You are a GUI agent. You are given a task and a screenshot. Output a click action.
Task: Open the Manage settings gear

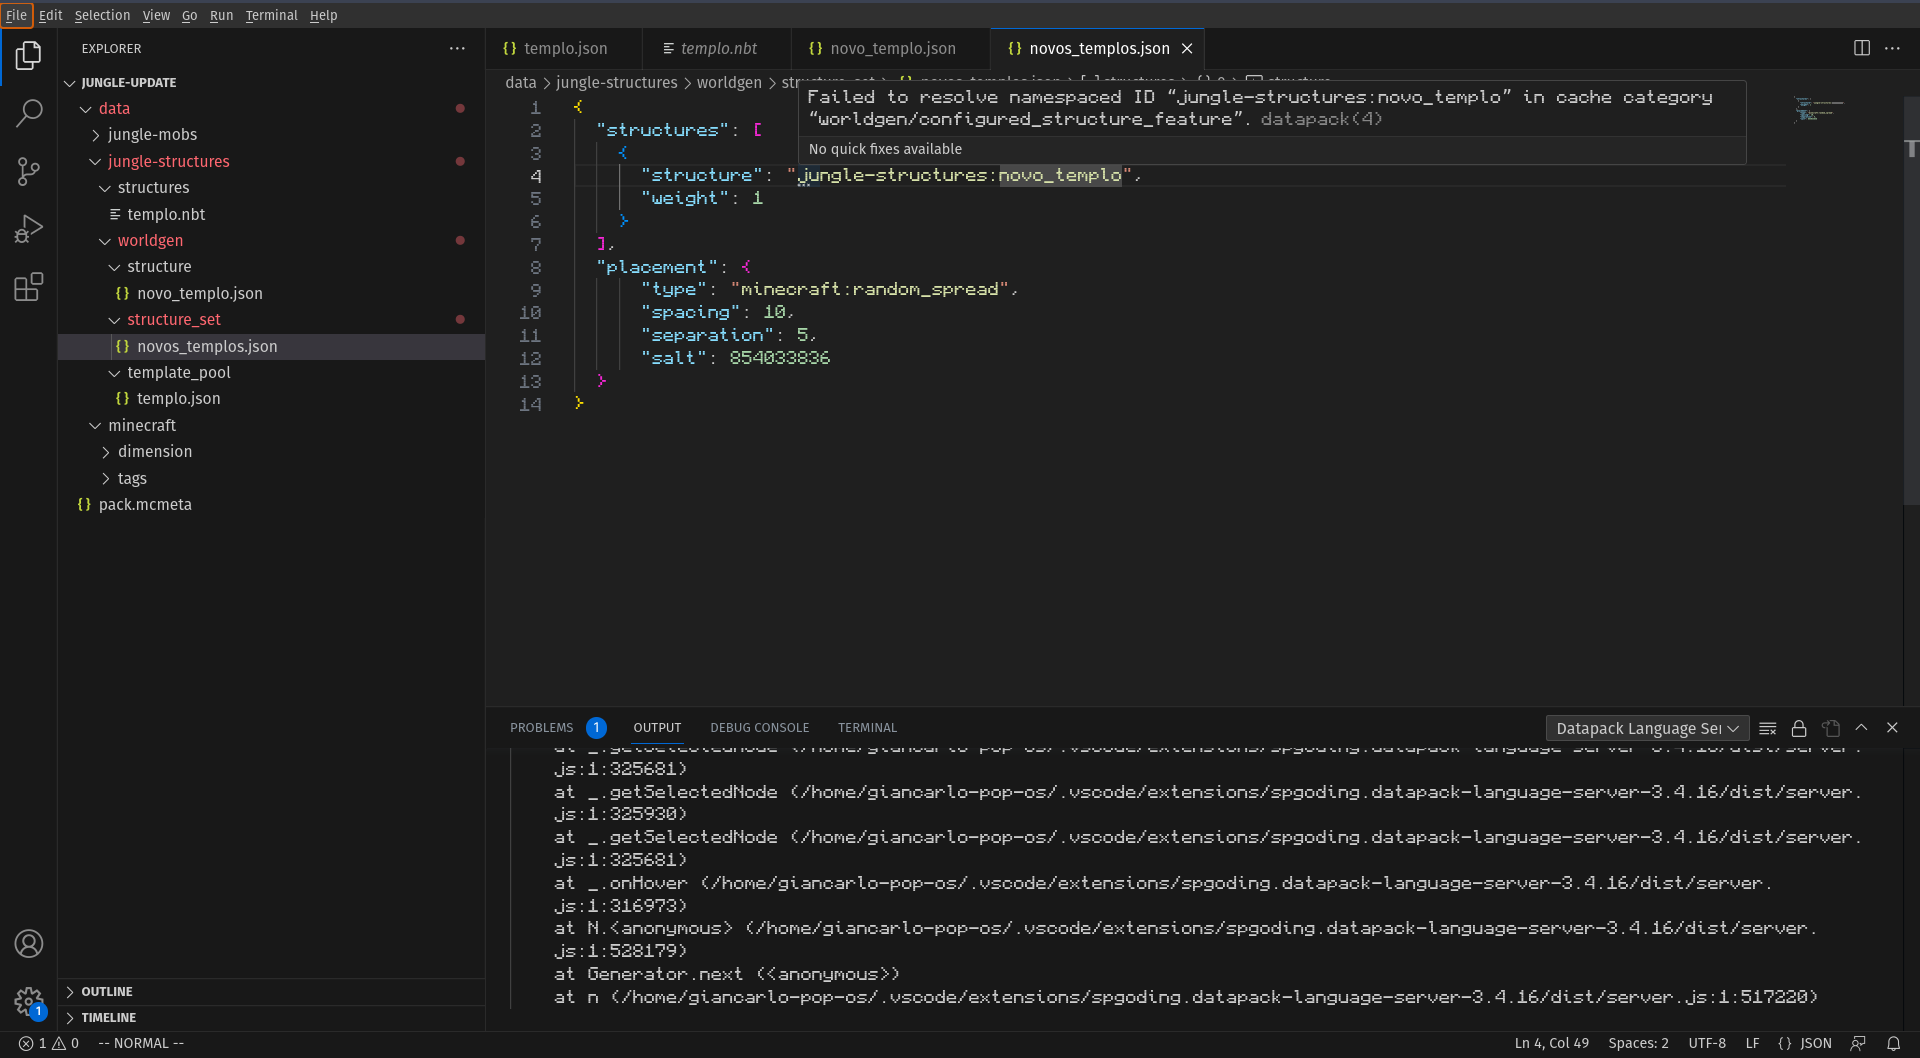[x=29, y=1003]
